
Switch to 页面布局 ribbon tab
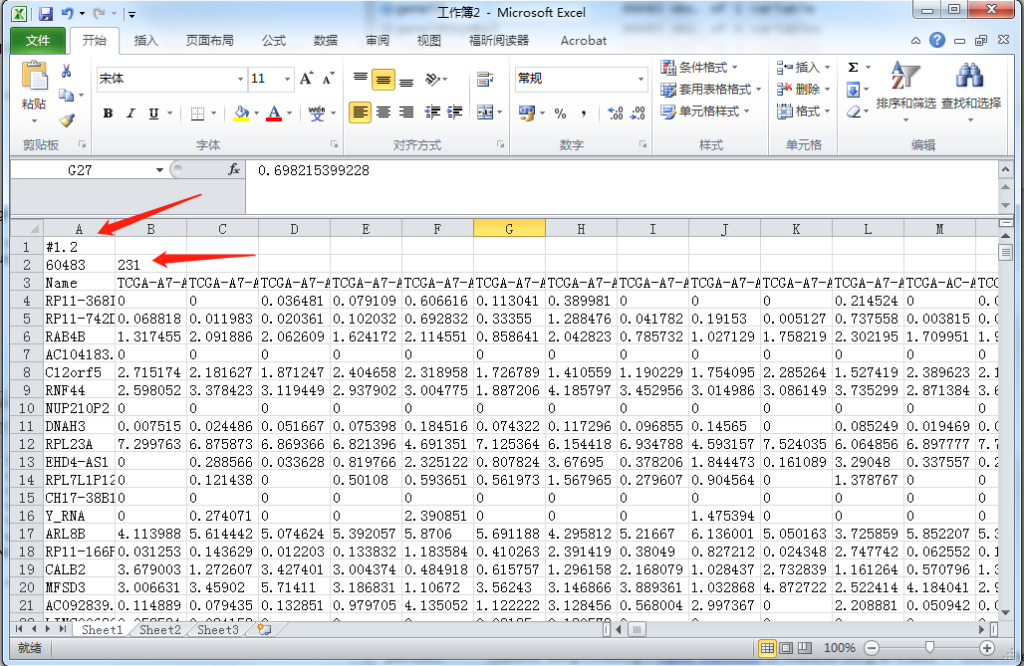coord(210,40)
